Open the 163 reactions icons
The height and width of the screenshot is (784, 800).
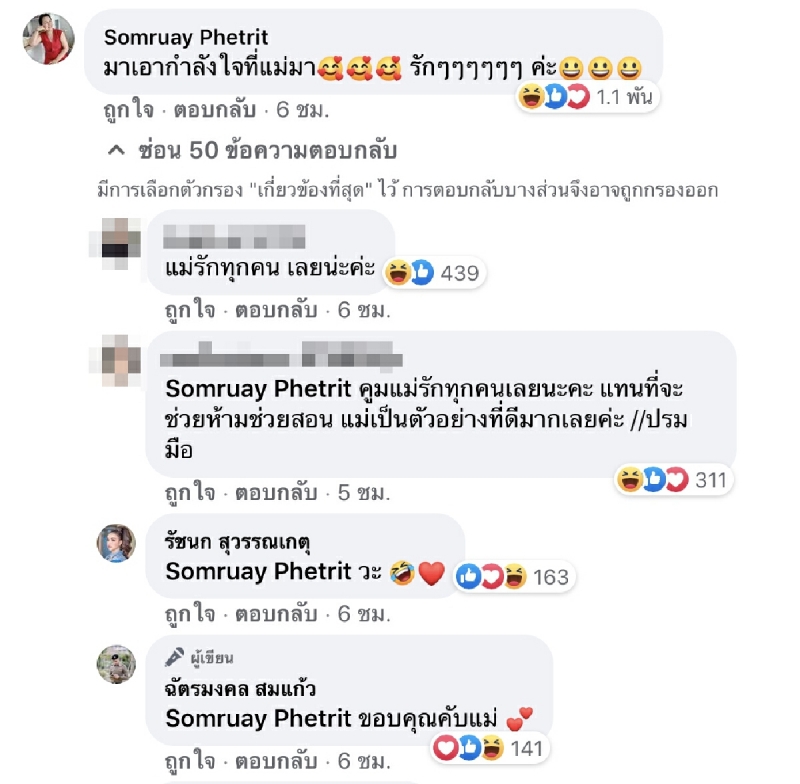491,577
